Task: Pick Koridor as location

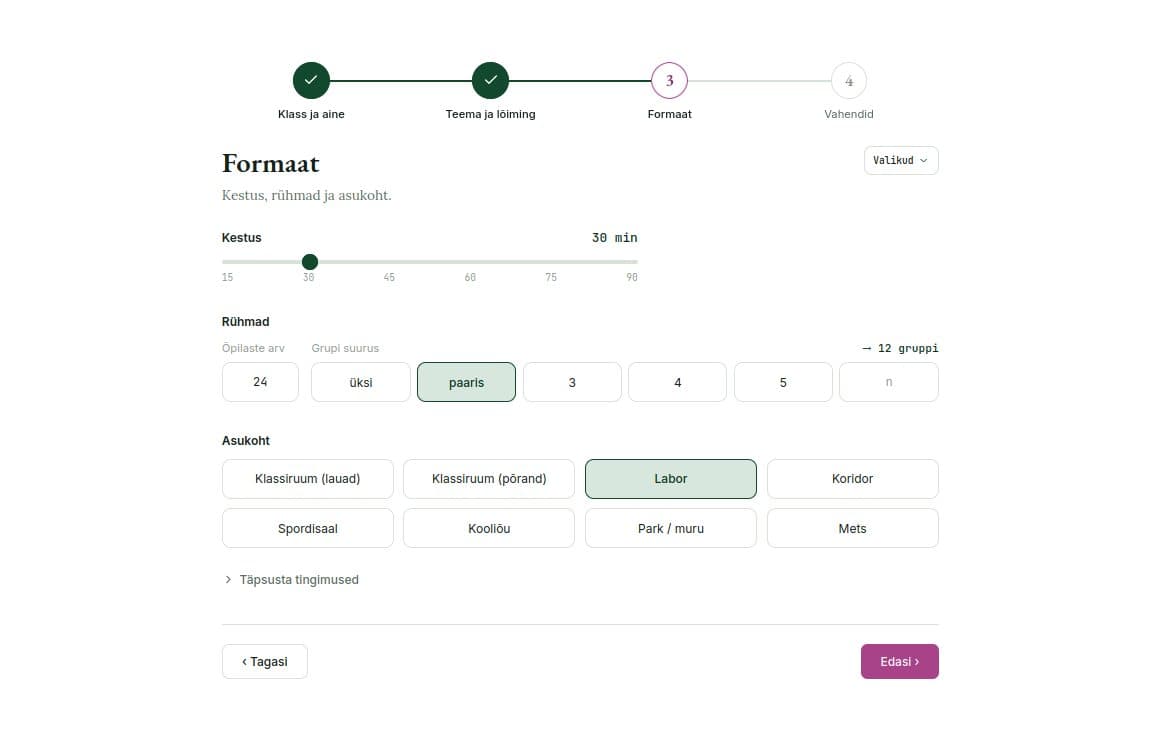Action: pos(852,479)
